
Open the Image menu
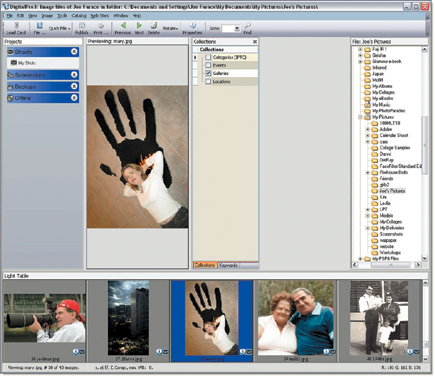tap(47, 16)
